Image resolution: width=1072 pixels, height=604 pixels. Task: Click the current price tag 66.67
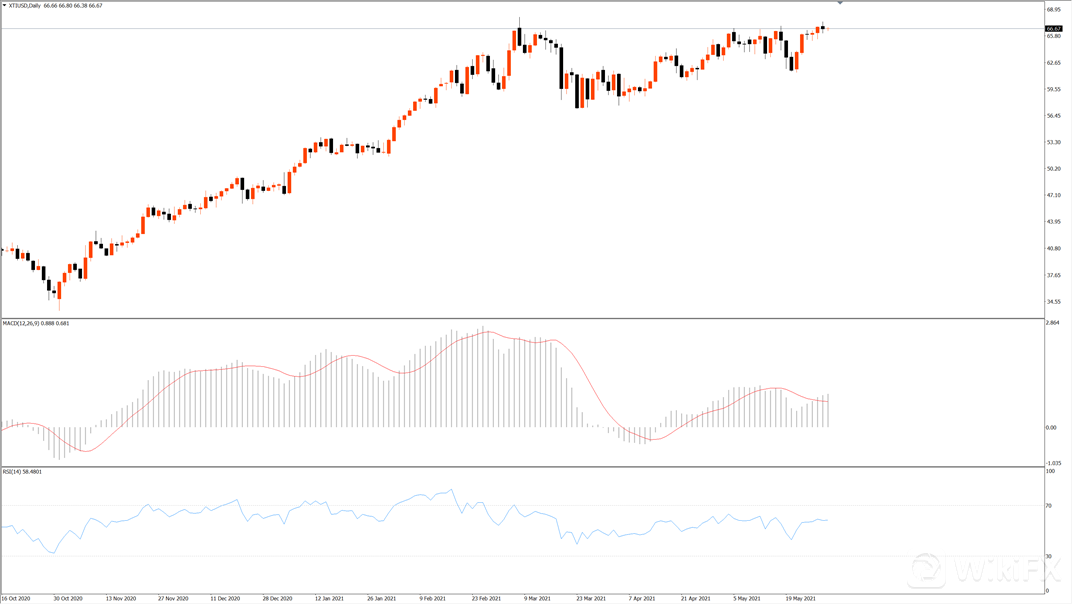[1053, 29]
